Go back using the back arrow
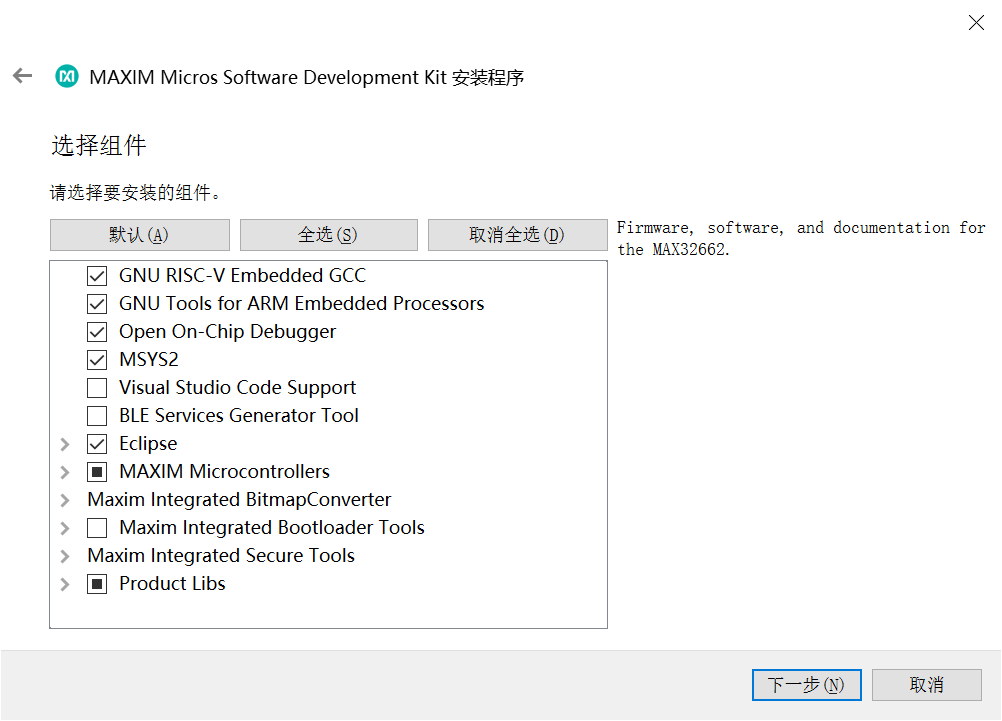 [x=22, y=76]
